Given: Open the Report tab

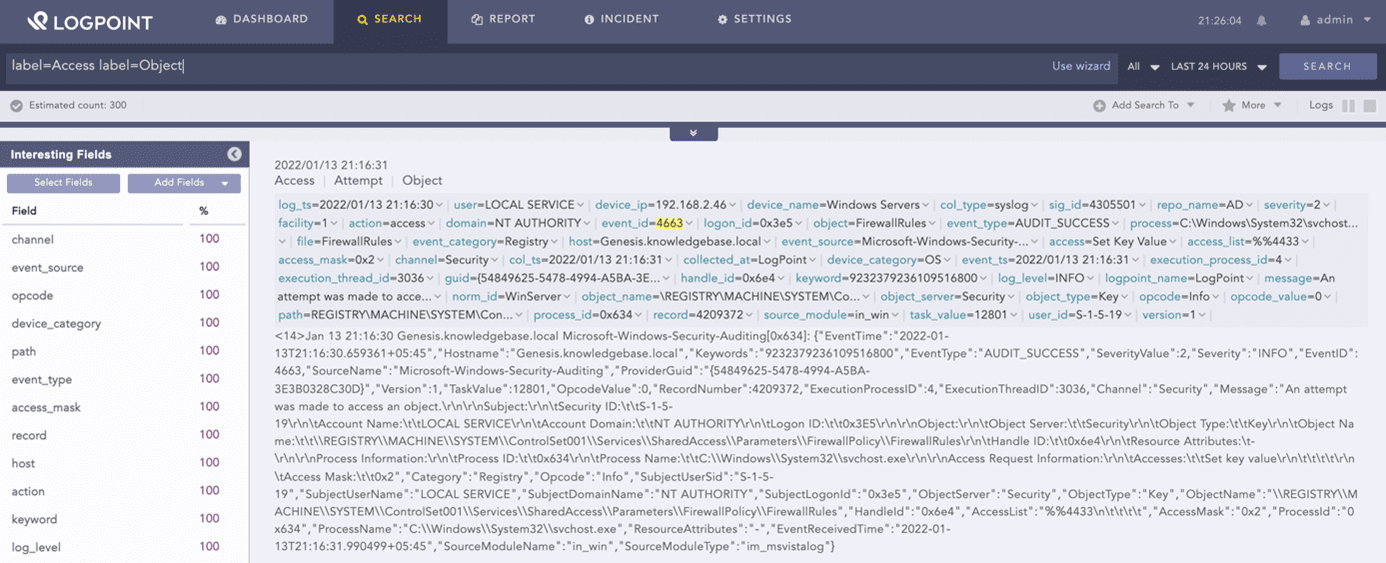Looking at the screenshot, I should [x=503, y=19].
